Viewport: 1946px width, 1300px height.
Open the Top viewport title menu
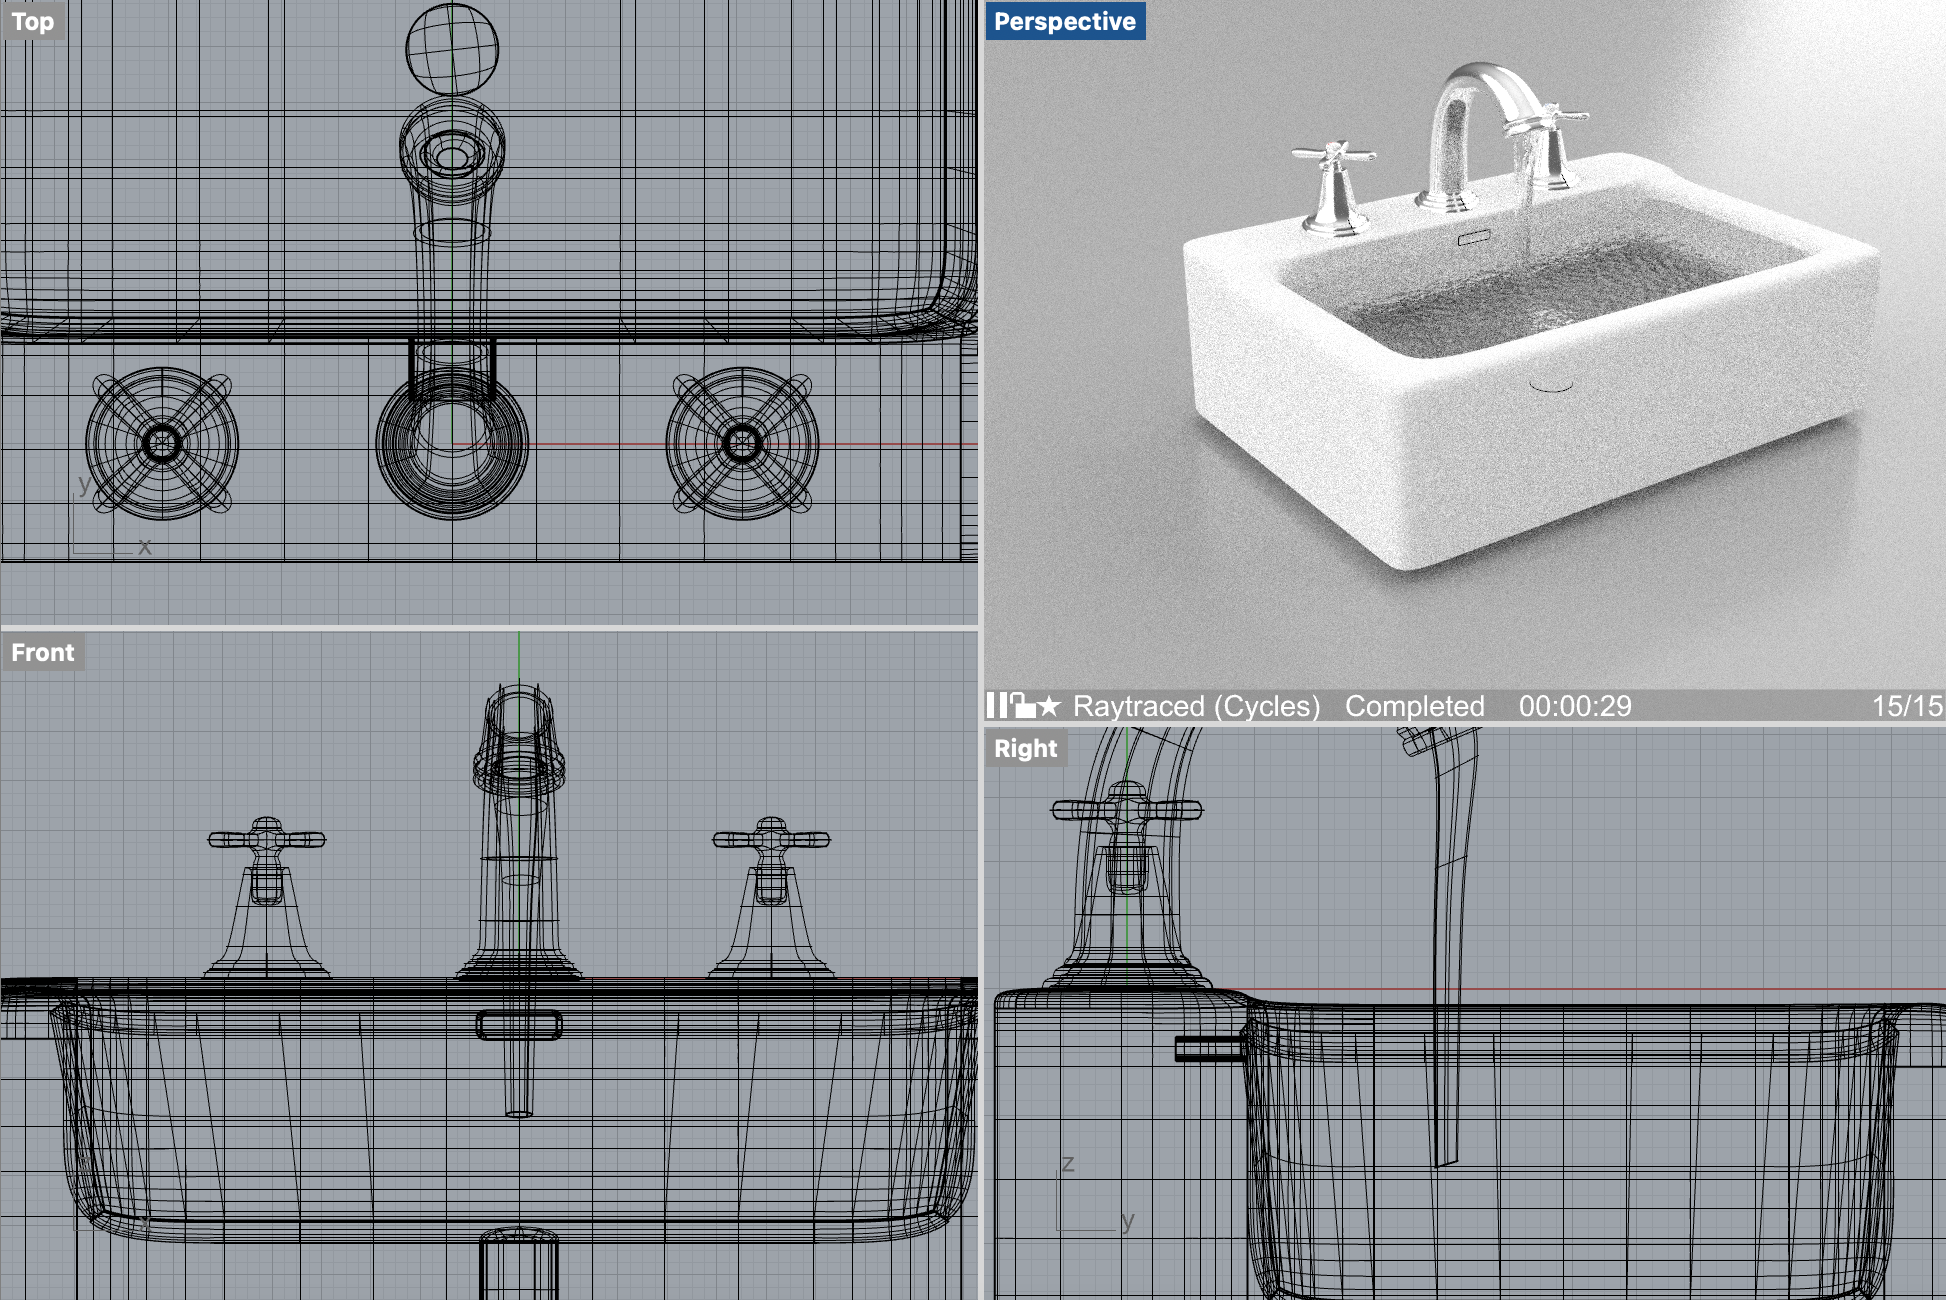click(33, 21)
